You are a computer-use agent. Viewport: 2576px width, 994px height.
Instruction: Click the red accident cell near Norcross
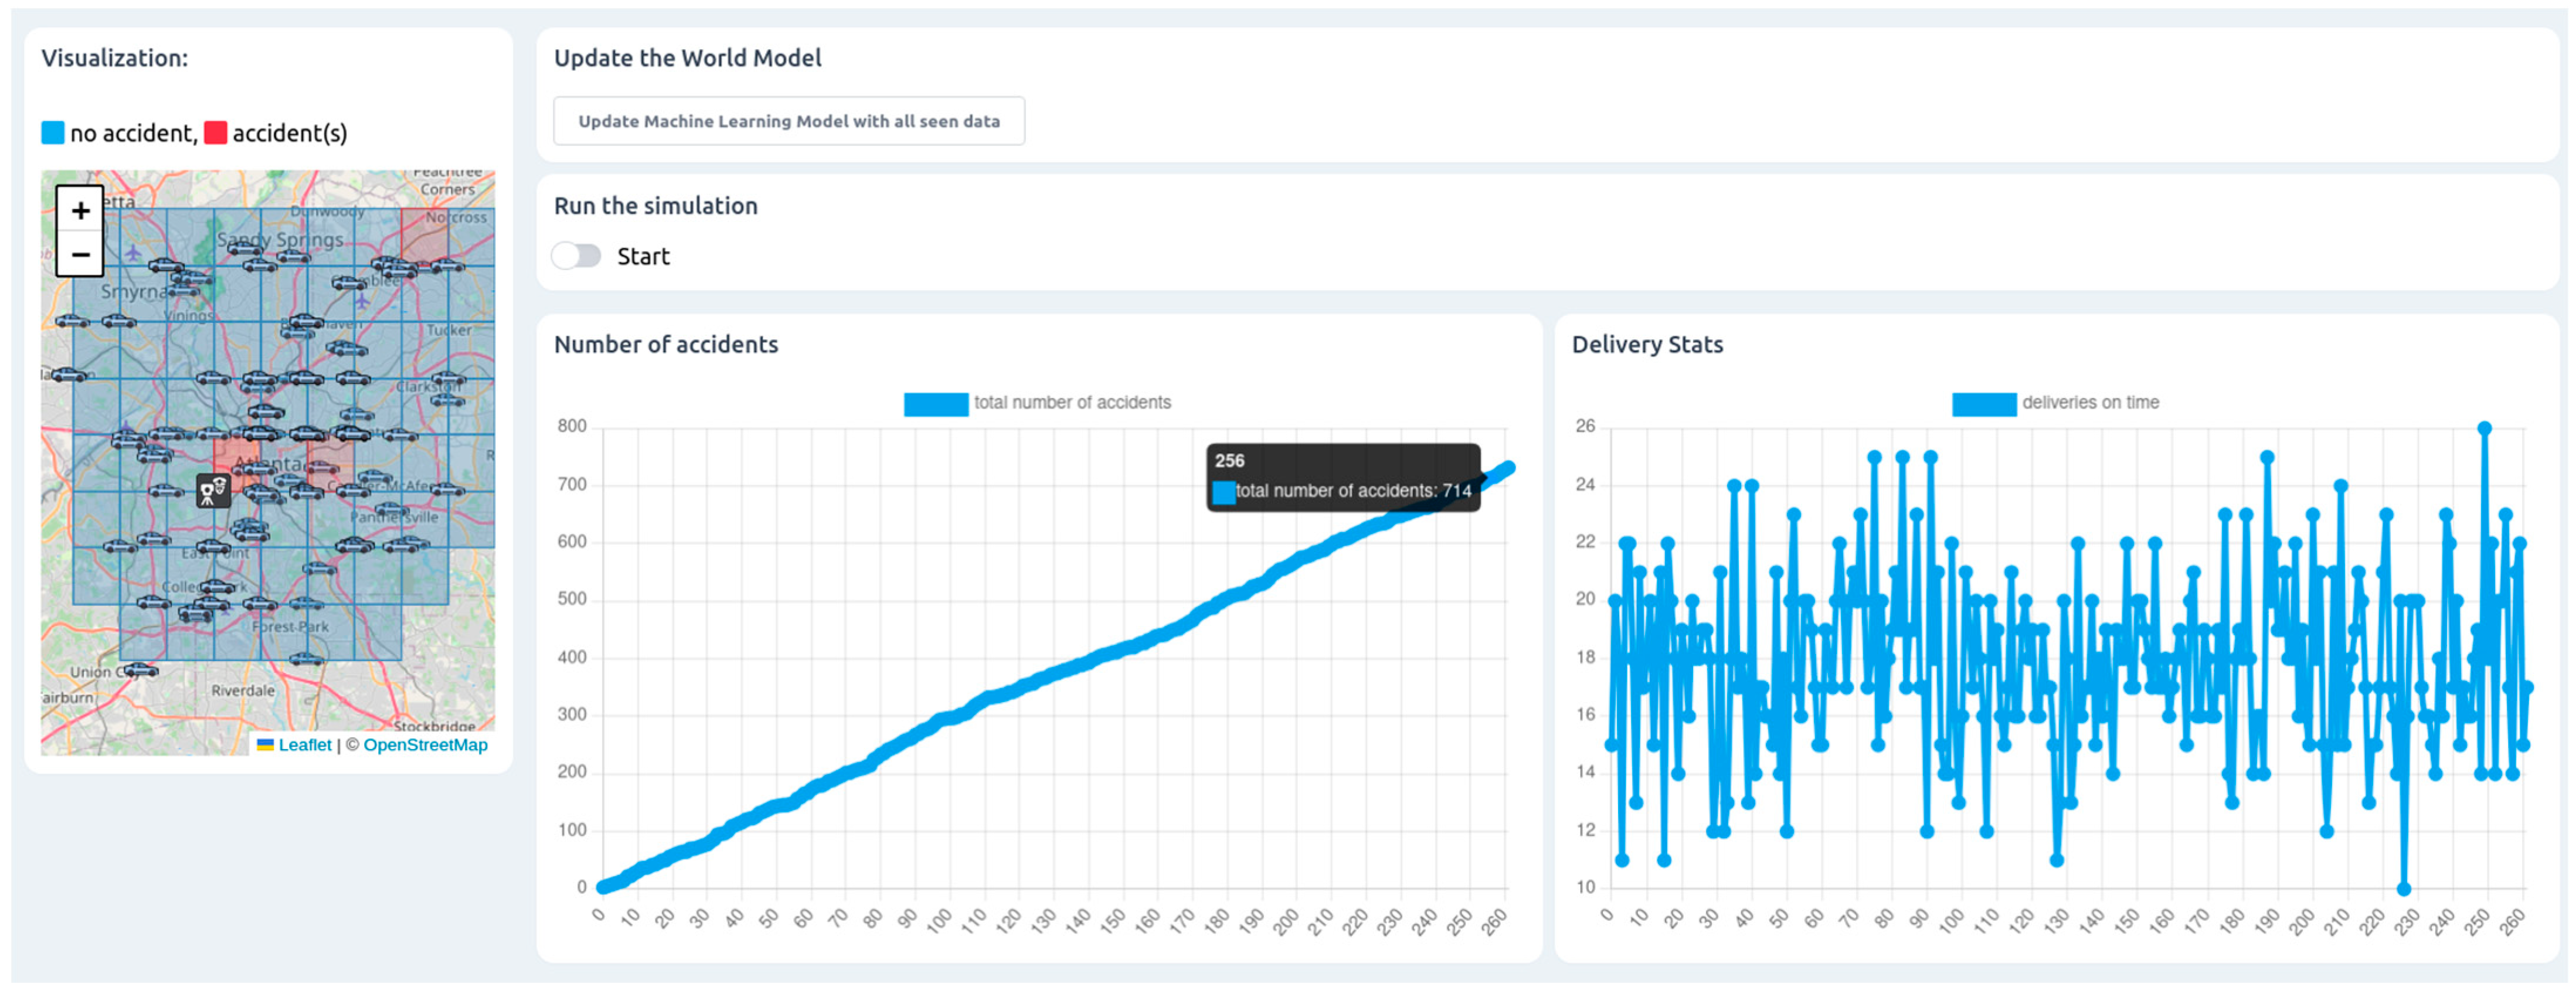pyautogui.click(x=424, y=236)
